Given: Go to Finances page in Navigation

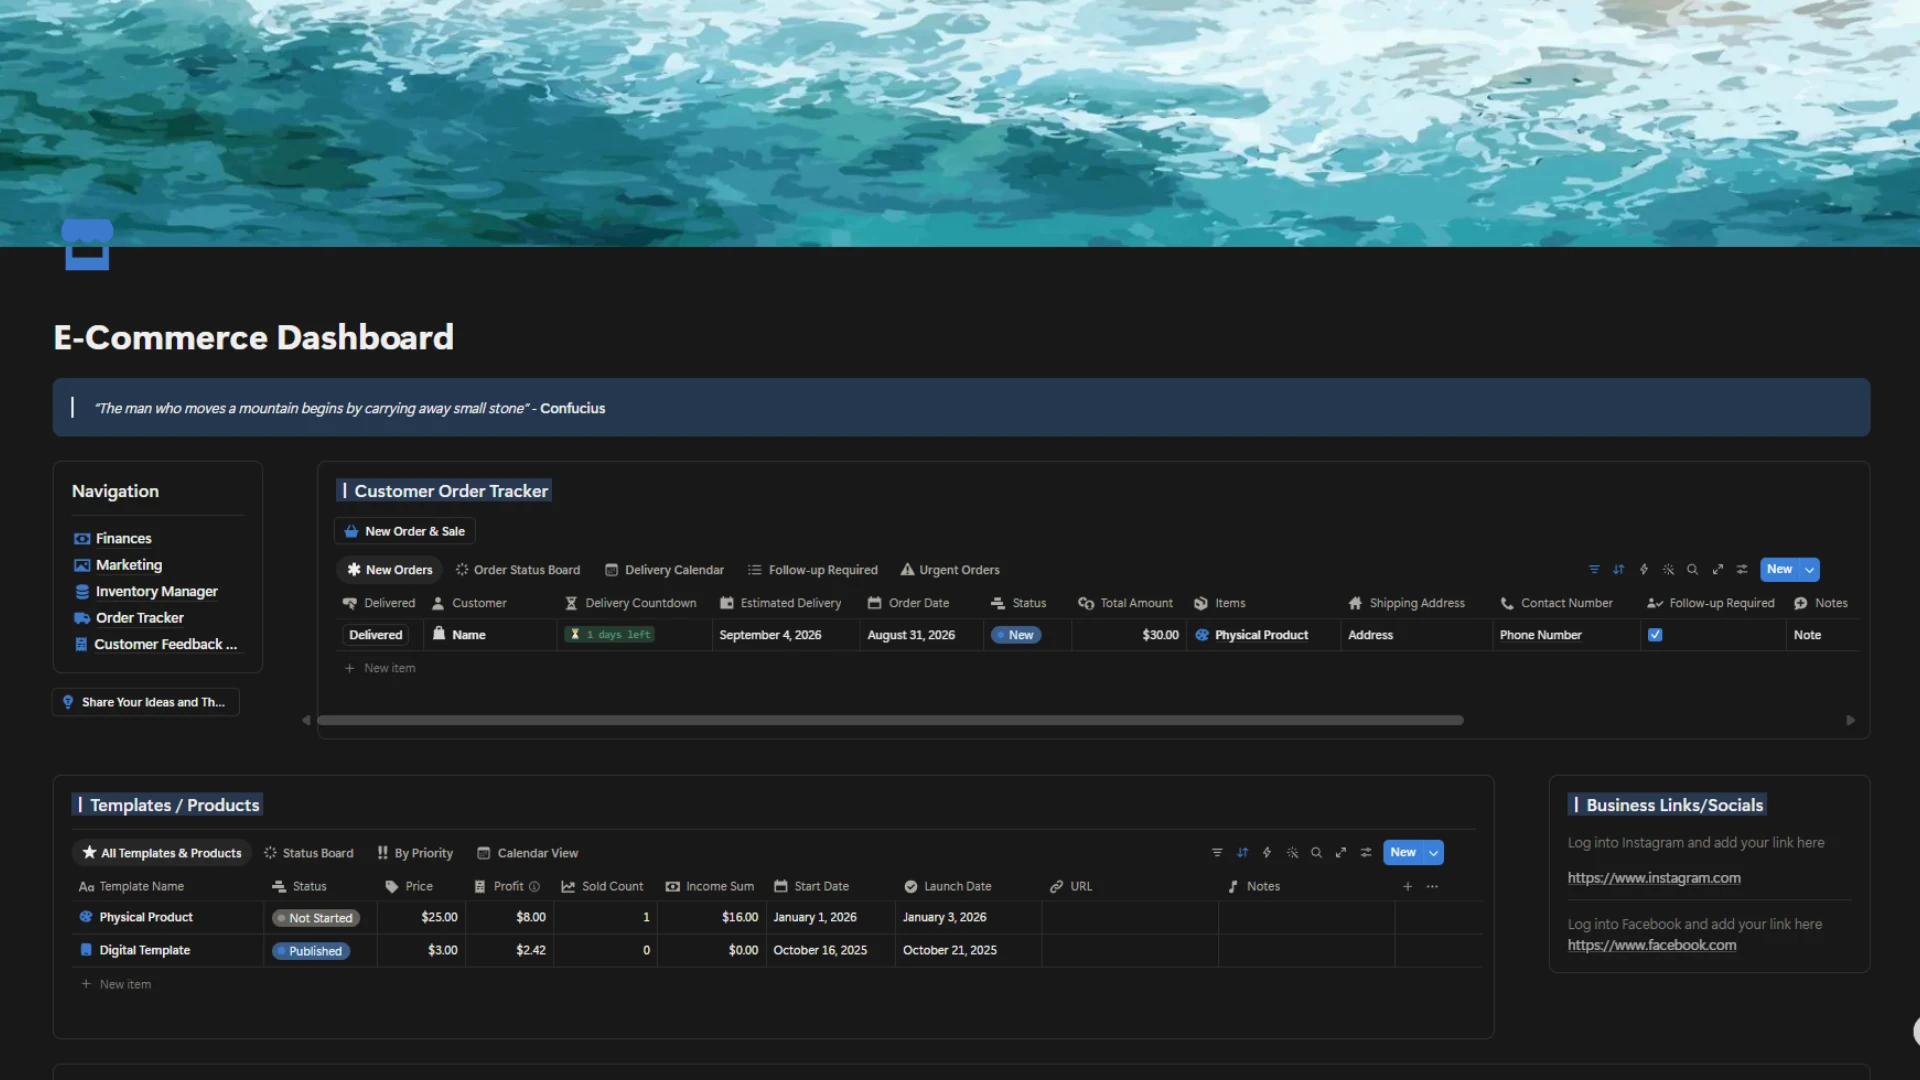Looking at the screenshot, I should tap(113, 538).
